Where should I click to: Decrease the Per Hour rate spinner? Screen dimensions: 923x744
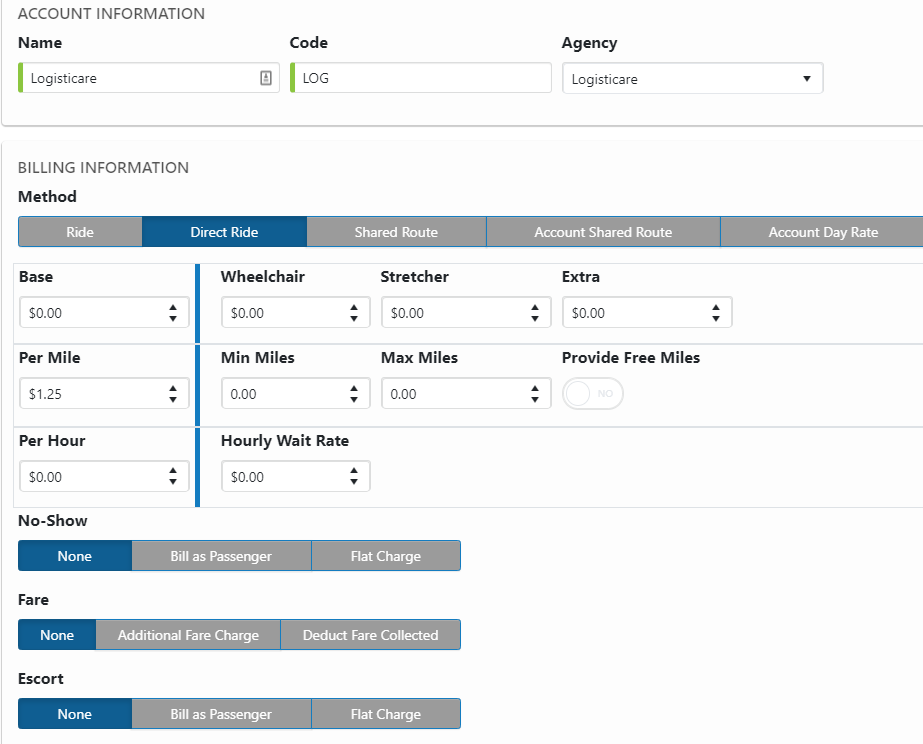(173, 483)
